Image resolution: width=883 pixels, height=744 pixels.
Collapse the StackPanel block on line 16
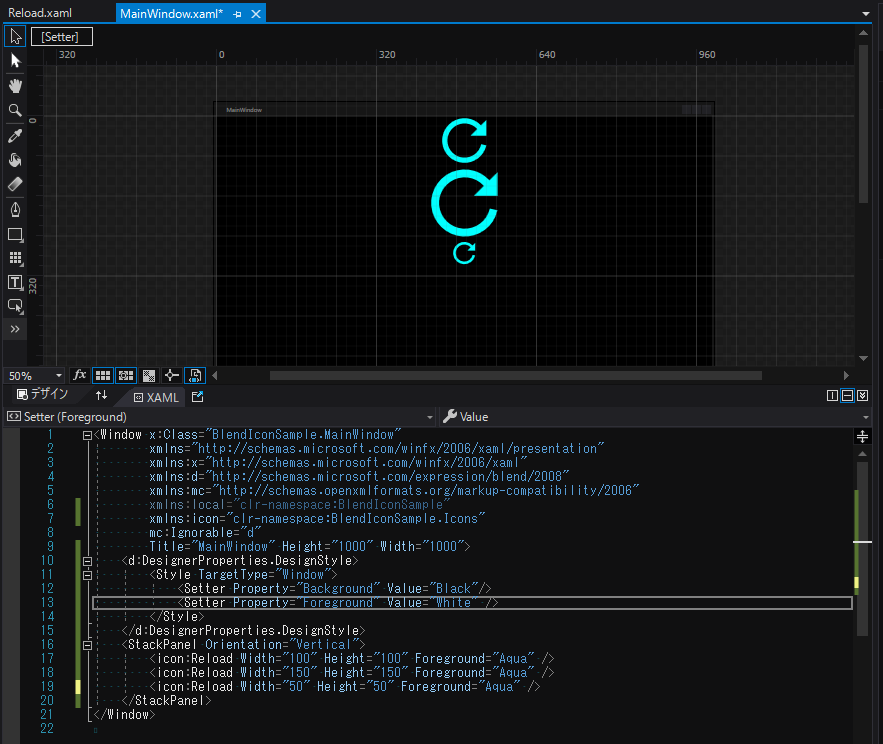(x=87, y=645)
